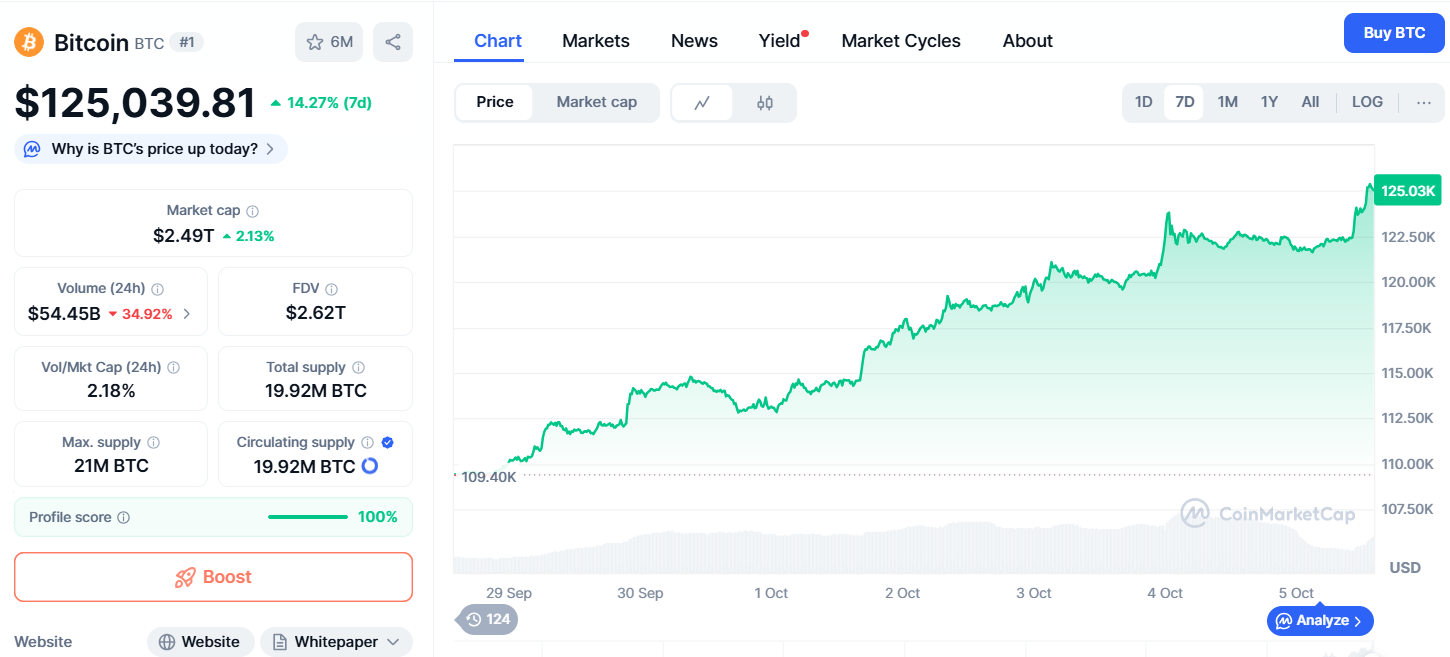Select the line chart icon
This screenshot has width=1450, height=657.
(702, 102)
